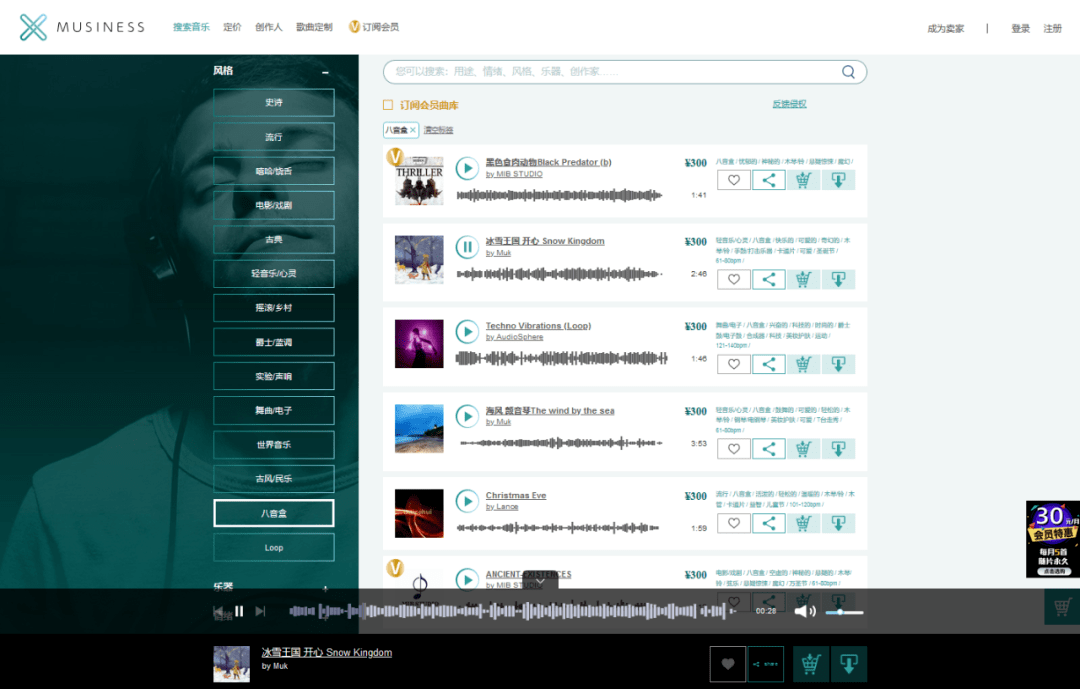Mute the volume in the player bar
The height and width of the screenshot is (689, 1080).
point(804,611)
